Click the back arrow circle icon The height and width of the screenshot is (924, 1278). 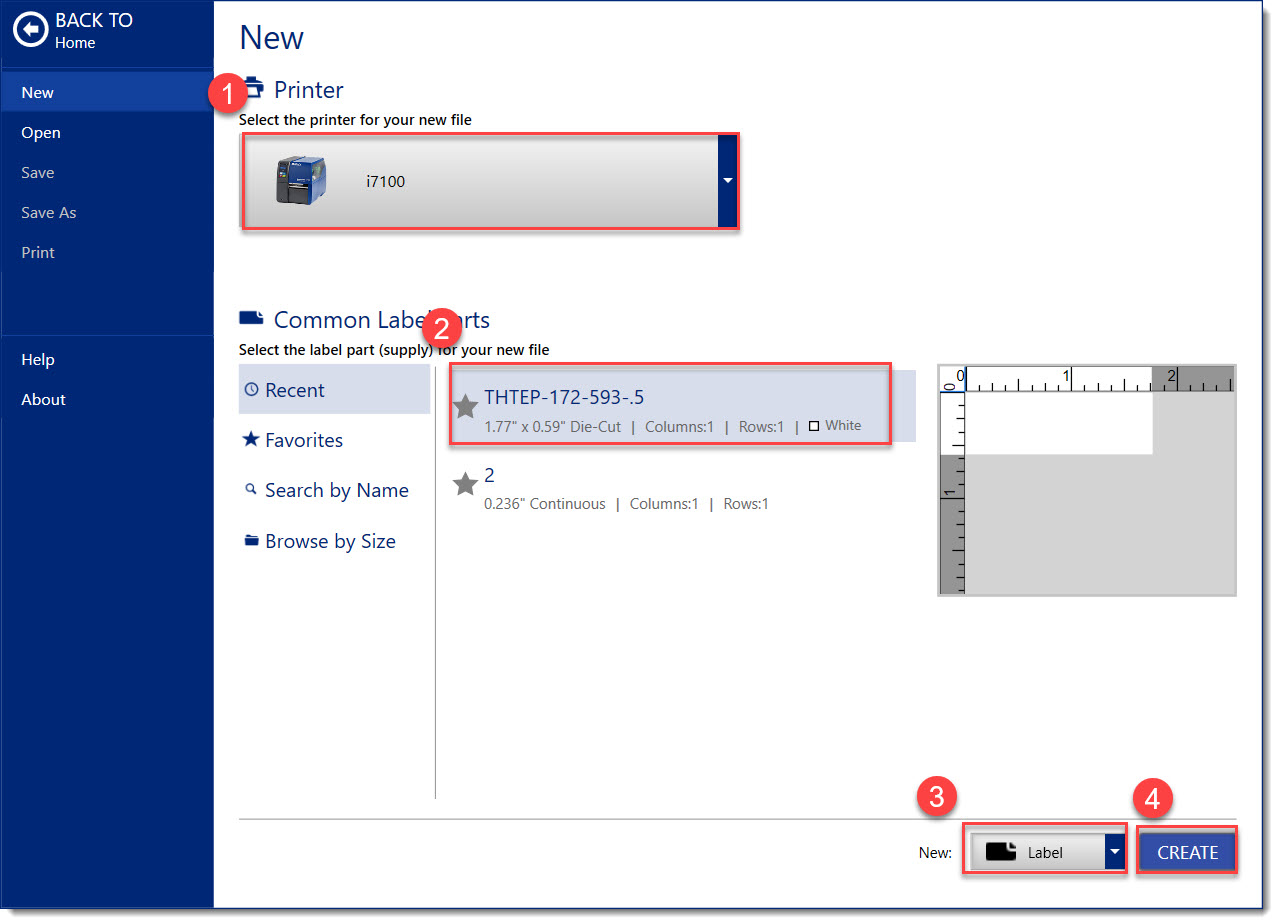[30, 31]
